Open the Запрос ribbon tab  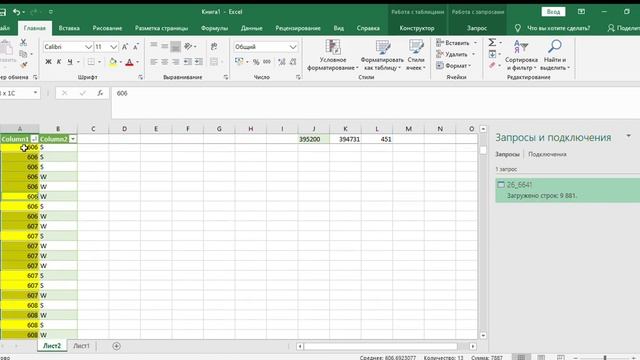pyautogui.click(x=477, y=28)
